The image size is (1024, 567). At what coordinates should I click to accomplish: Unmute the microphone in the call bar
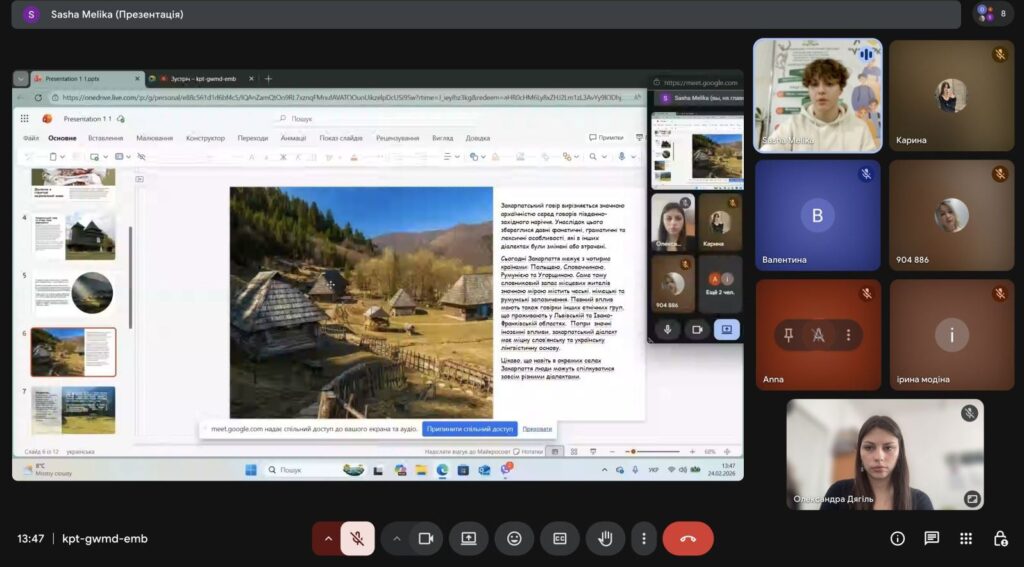(x=357, y=539)
